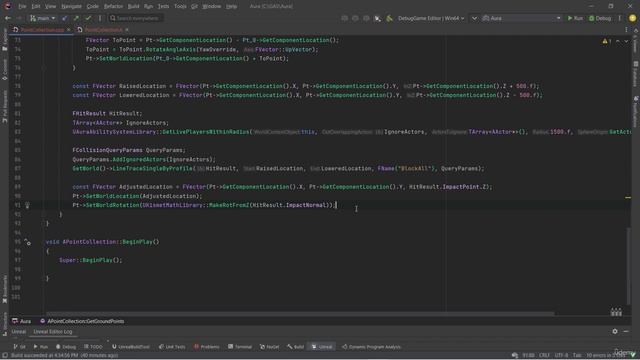
Task: Click the update project icon
Action: 64,18
